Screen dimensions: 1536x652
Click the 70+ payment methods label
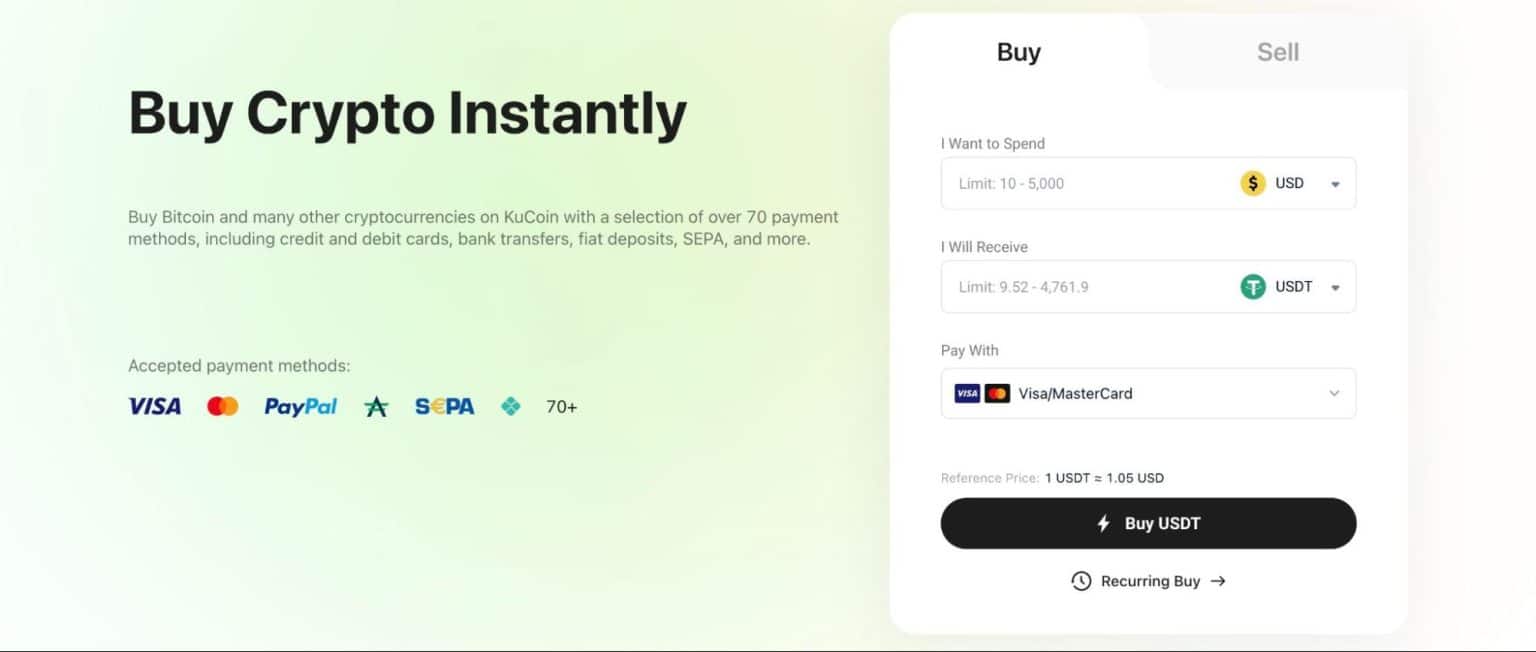[560, 406]
